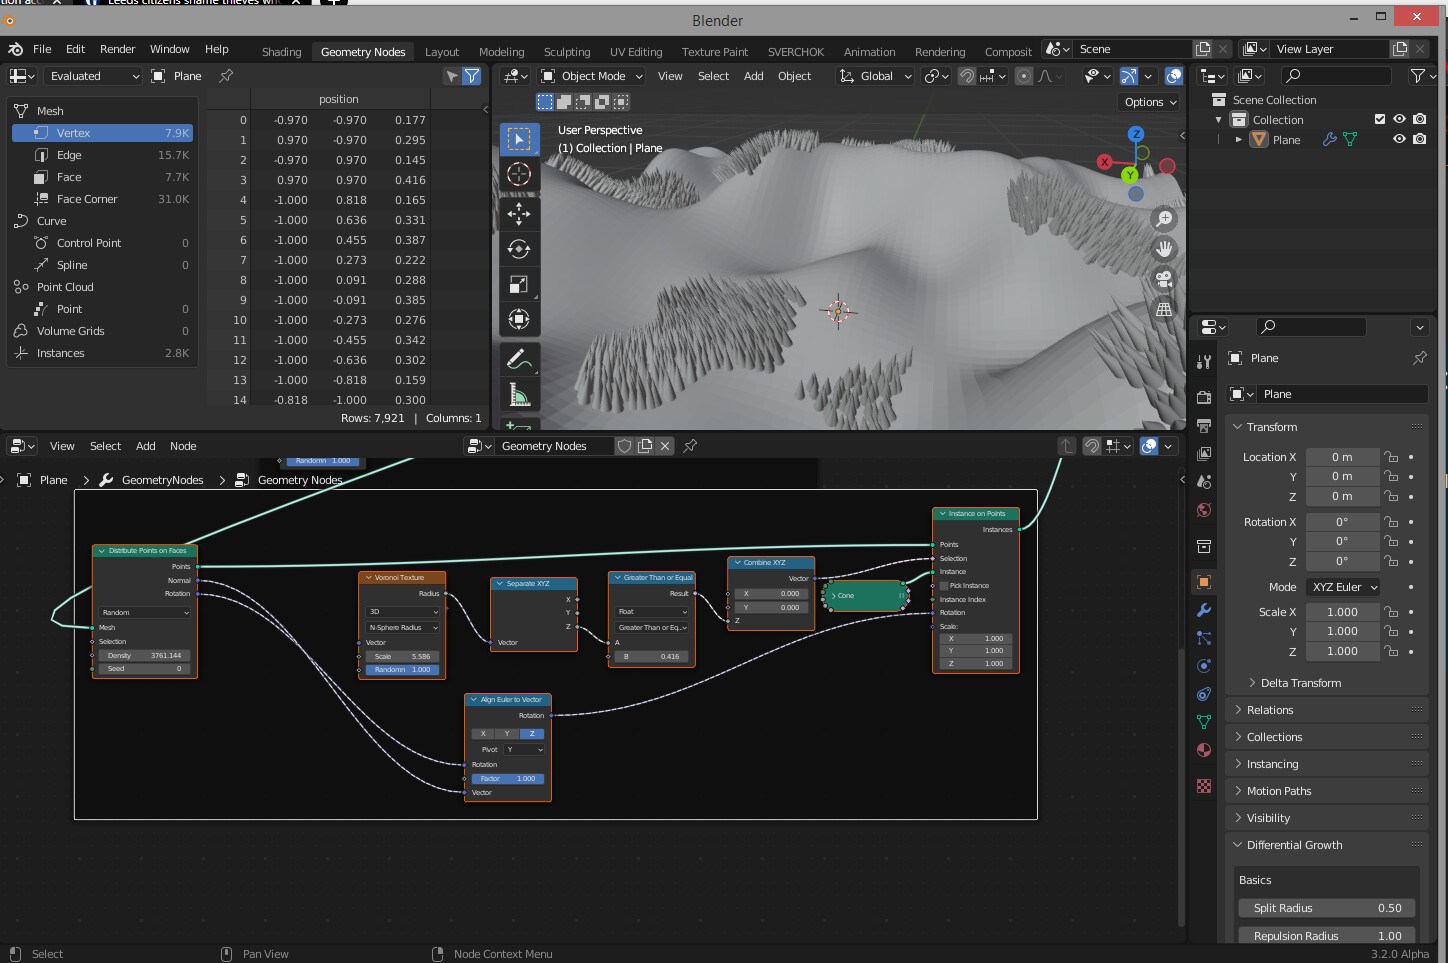
Task: Choose the Annotate pencil tool
Action: pyautogui.click(x=519, y=359)
